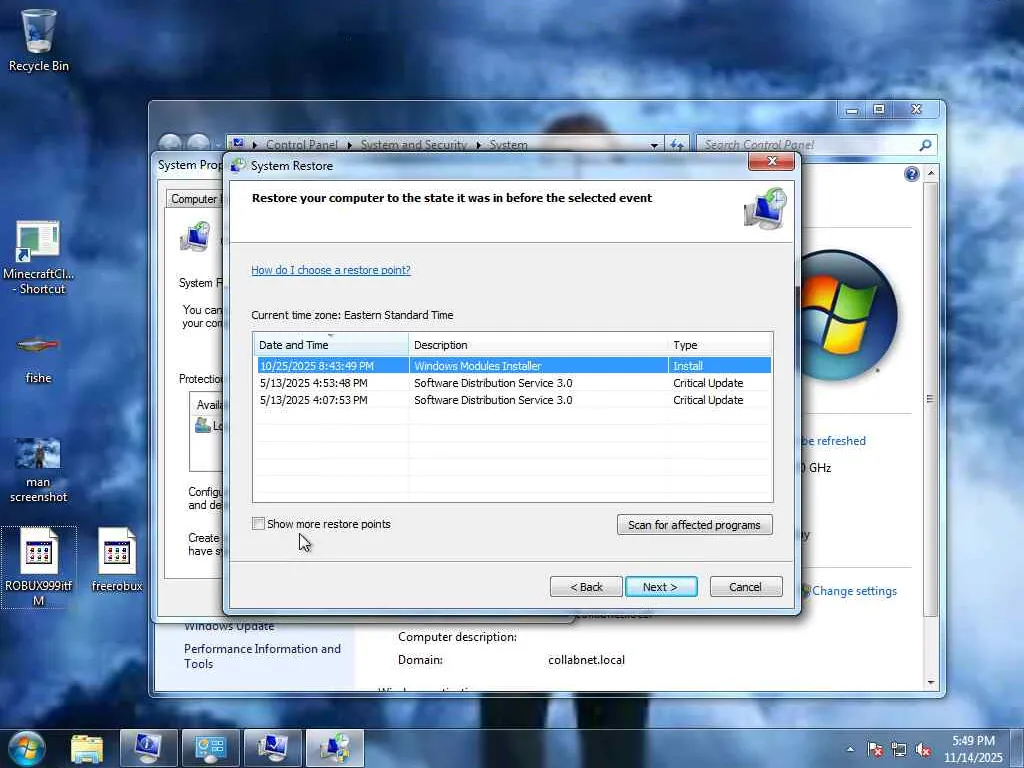
Task: Select the ROBUX999itfM file icon
Action: click(39, 567)
